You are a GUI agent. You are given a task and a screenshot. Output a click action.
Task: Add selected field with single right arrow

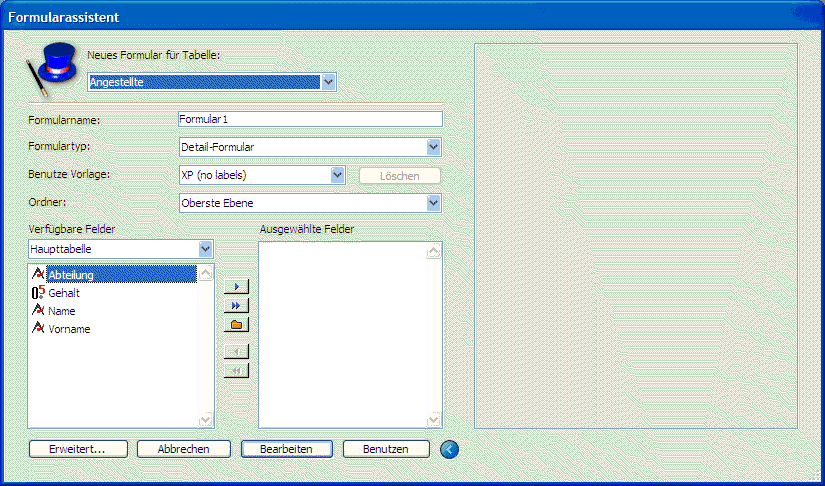(x=236, y=287)
